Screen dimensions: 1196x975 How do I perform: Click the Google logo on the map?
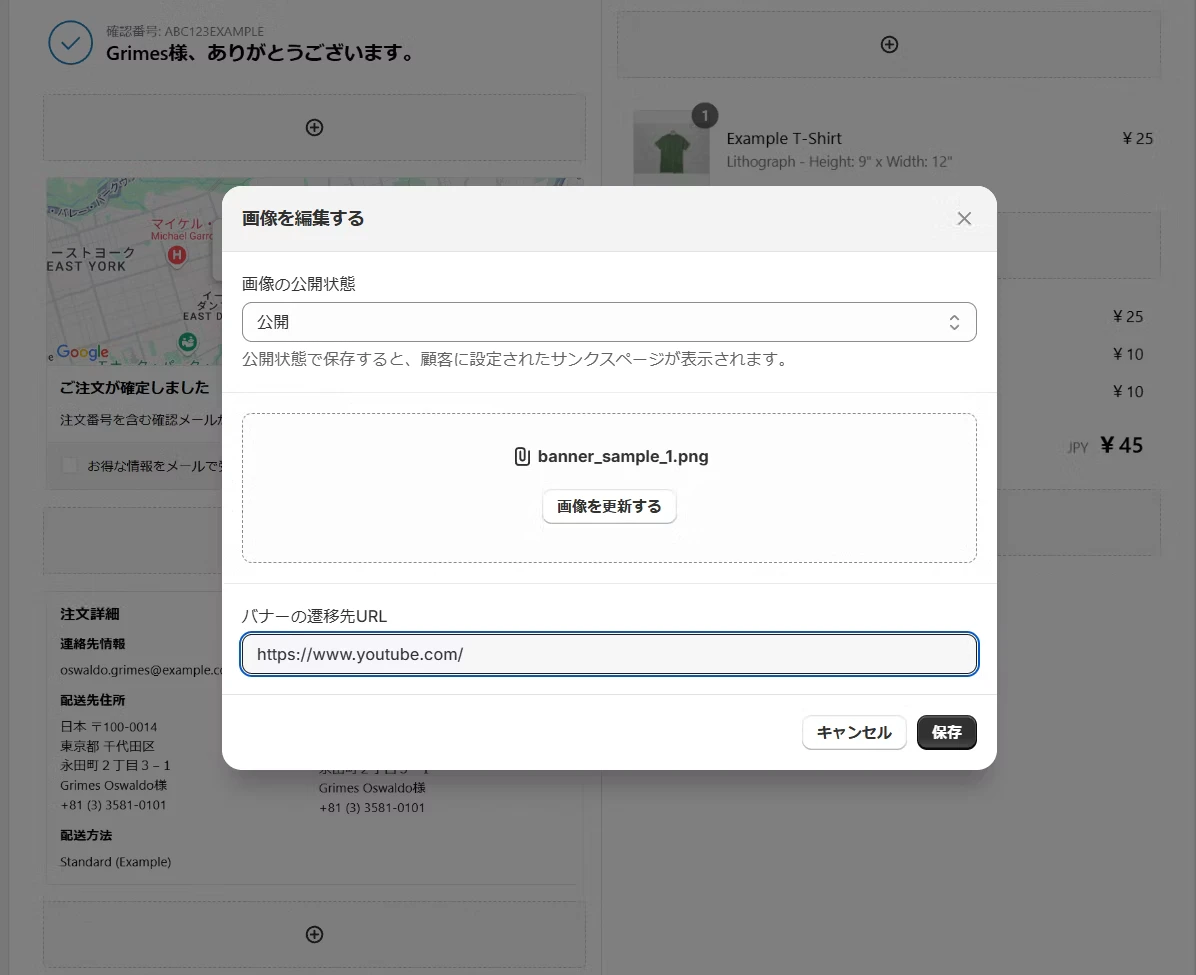pos(82,352)
